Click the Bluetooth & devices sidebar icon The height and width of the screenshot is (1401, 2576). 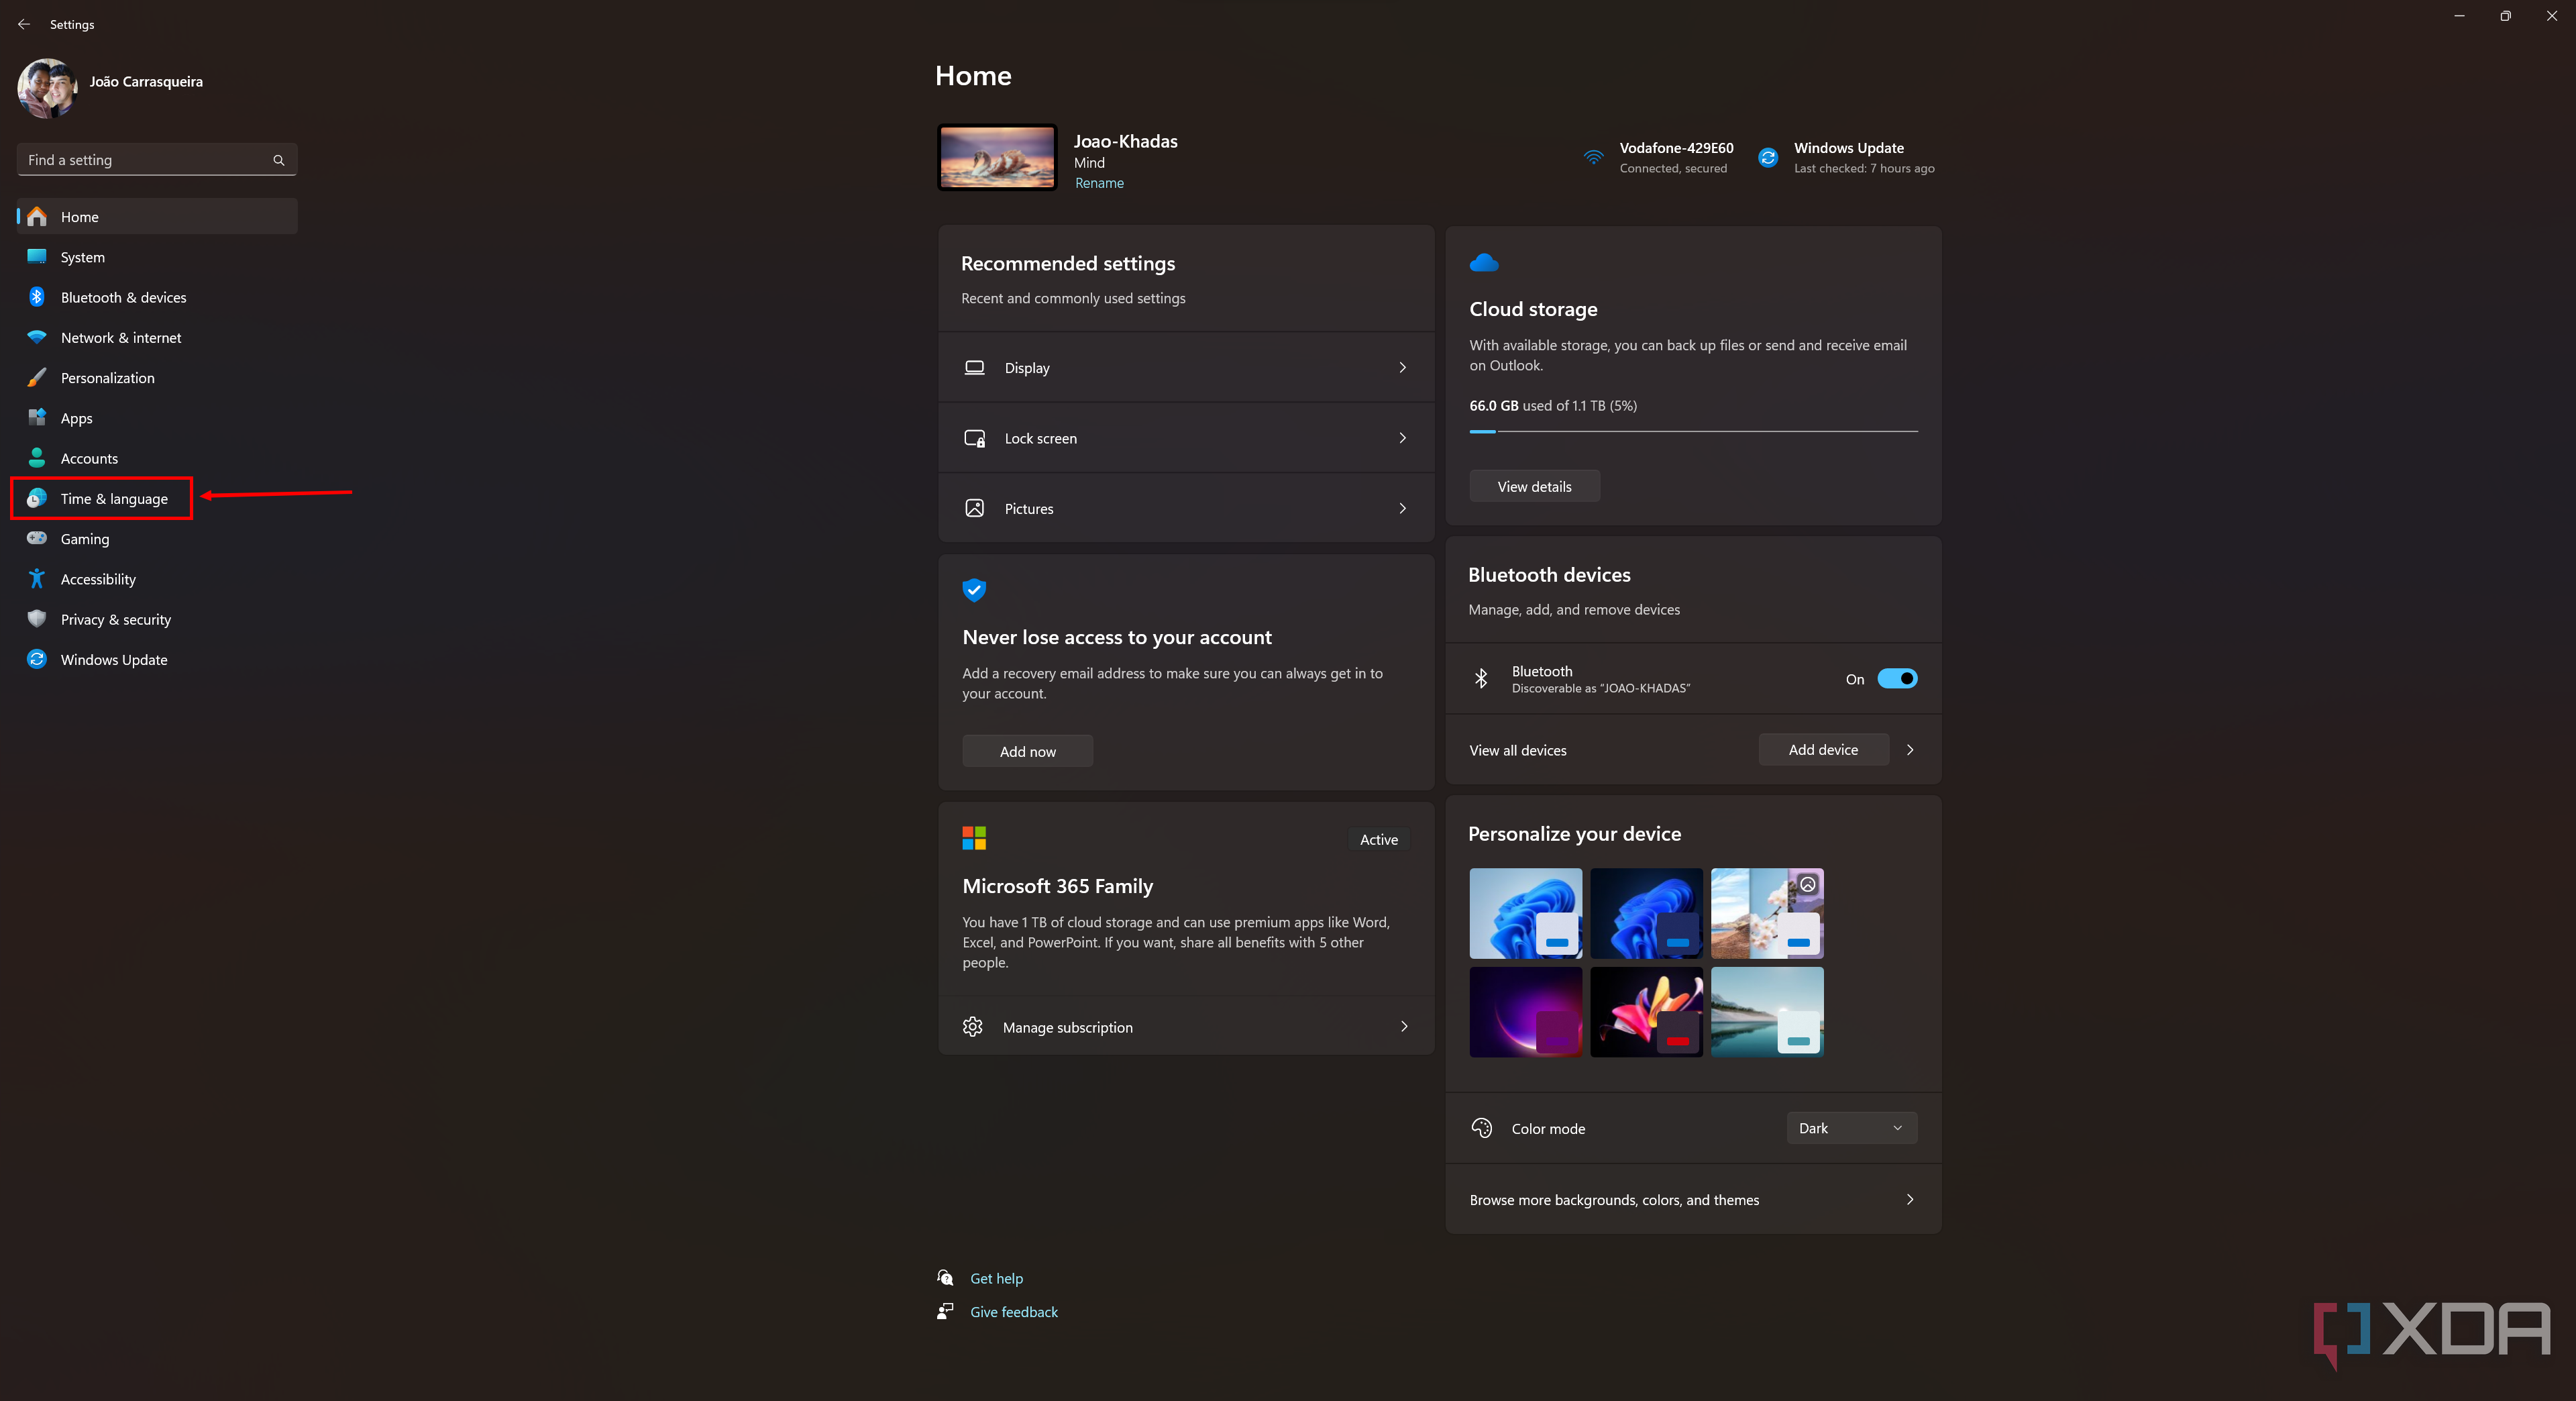pos(37,297)
